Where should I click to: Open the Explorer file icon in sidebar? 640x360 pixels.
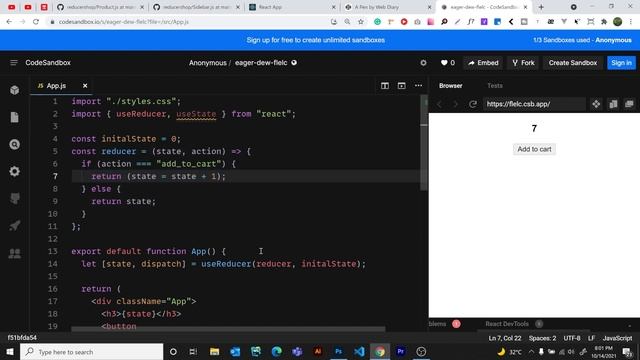15,117
